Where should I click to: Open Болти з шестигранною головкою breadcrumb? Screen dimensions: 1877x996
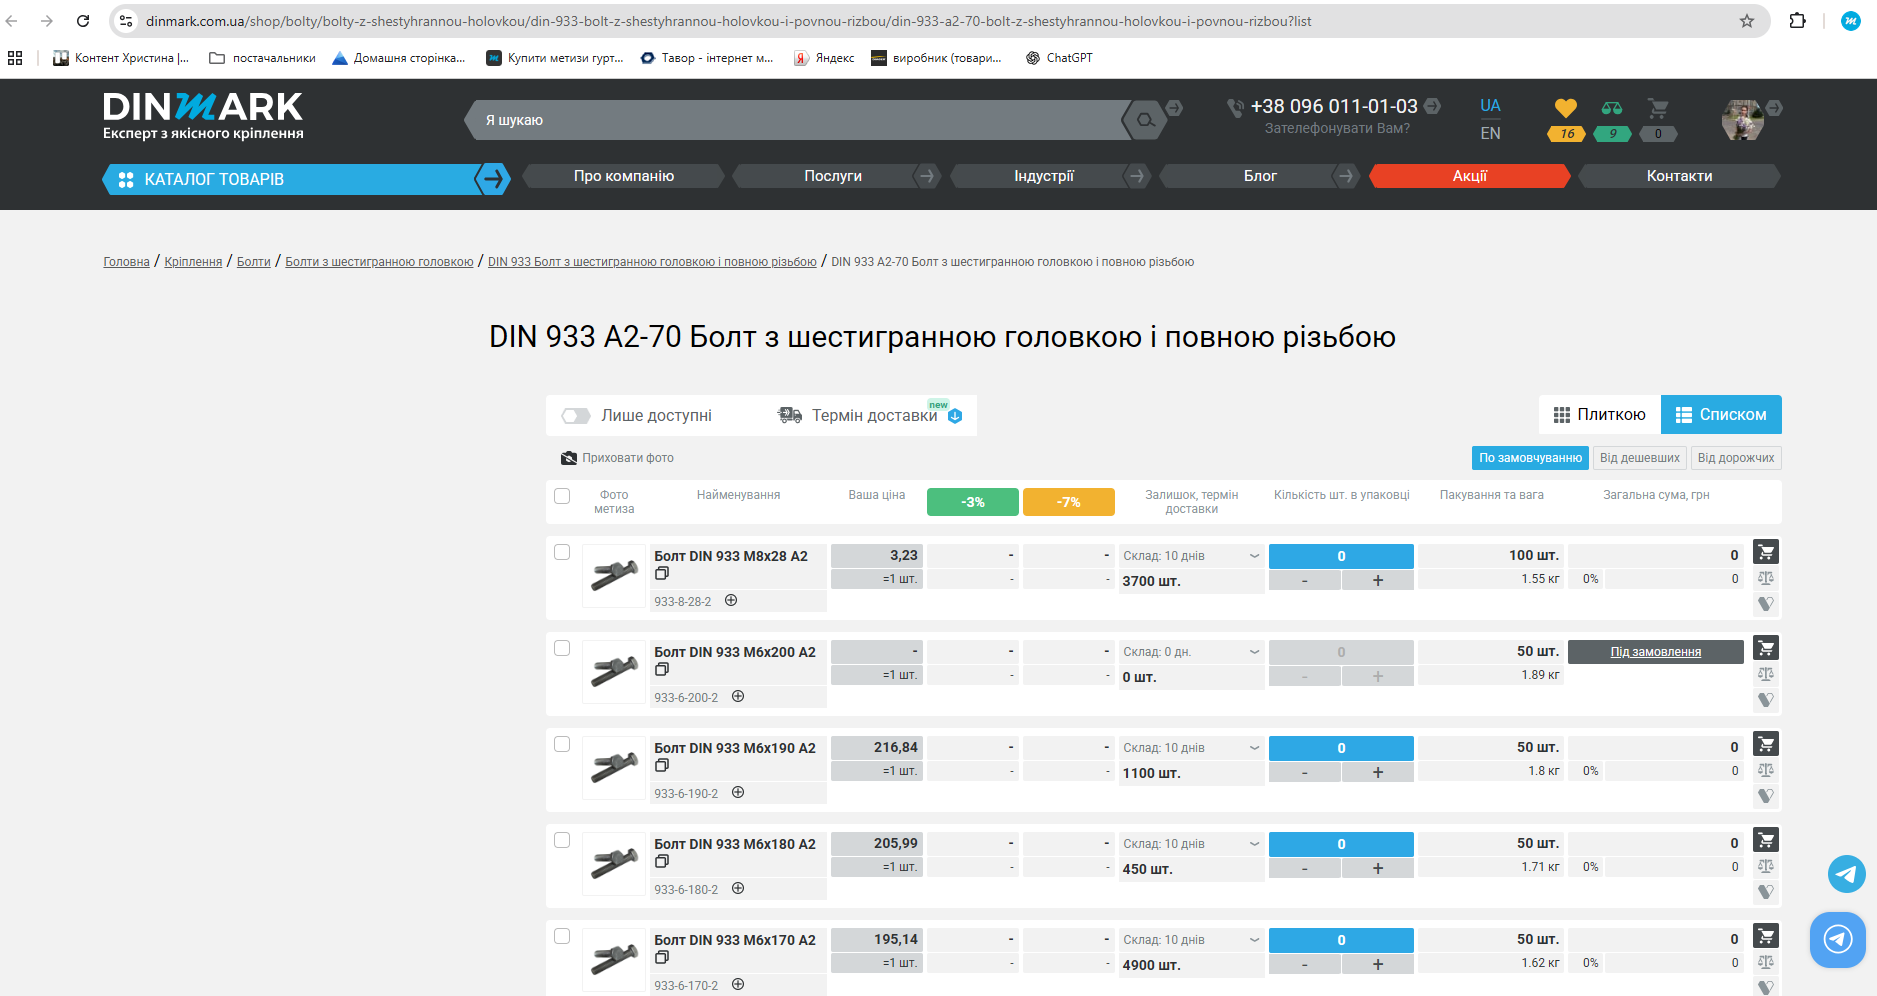[379, 262]
